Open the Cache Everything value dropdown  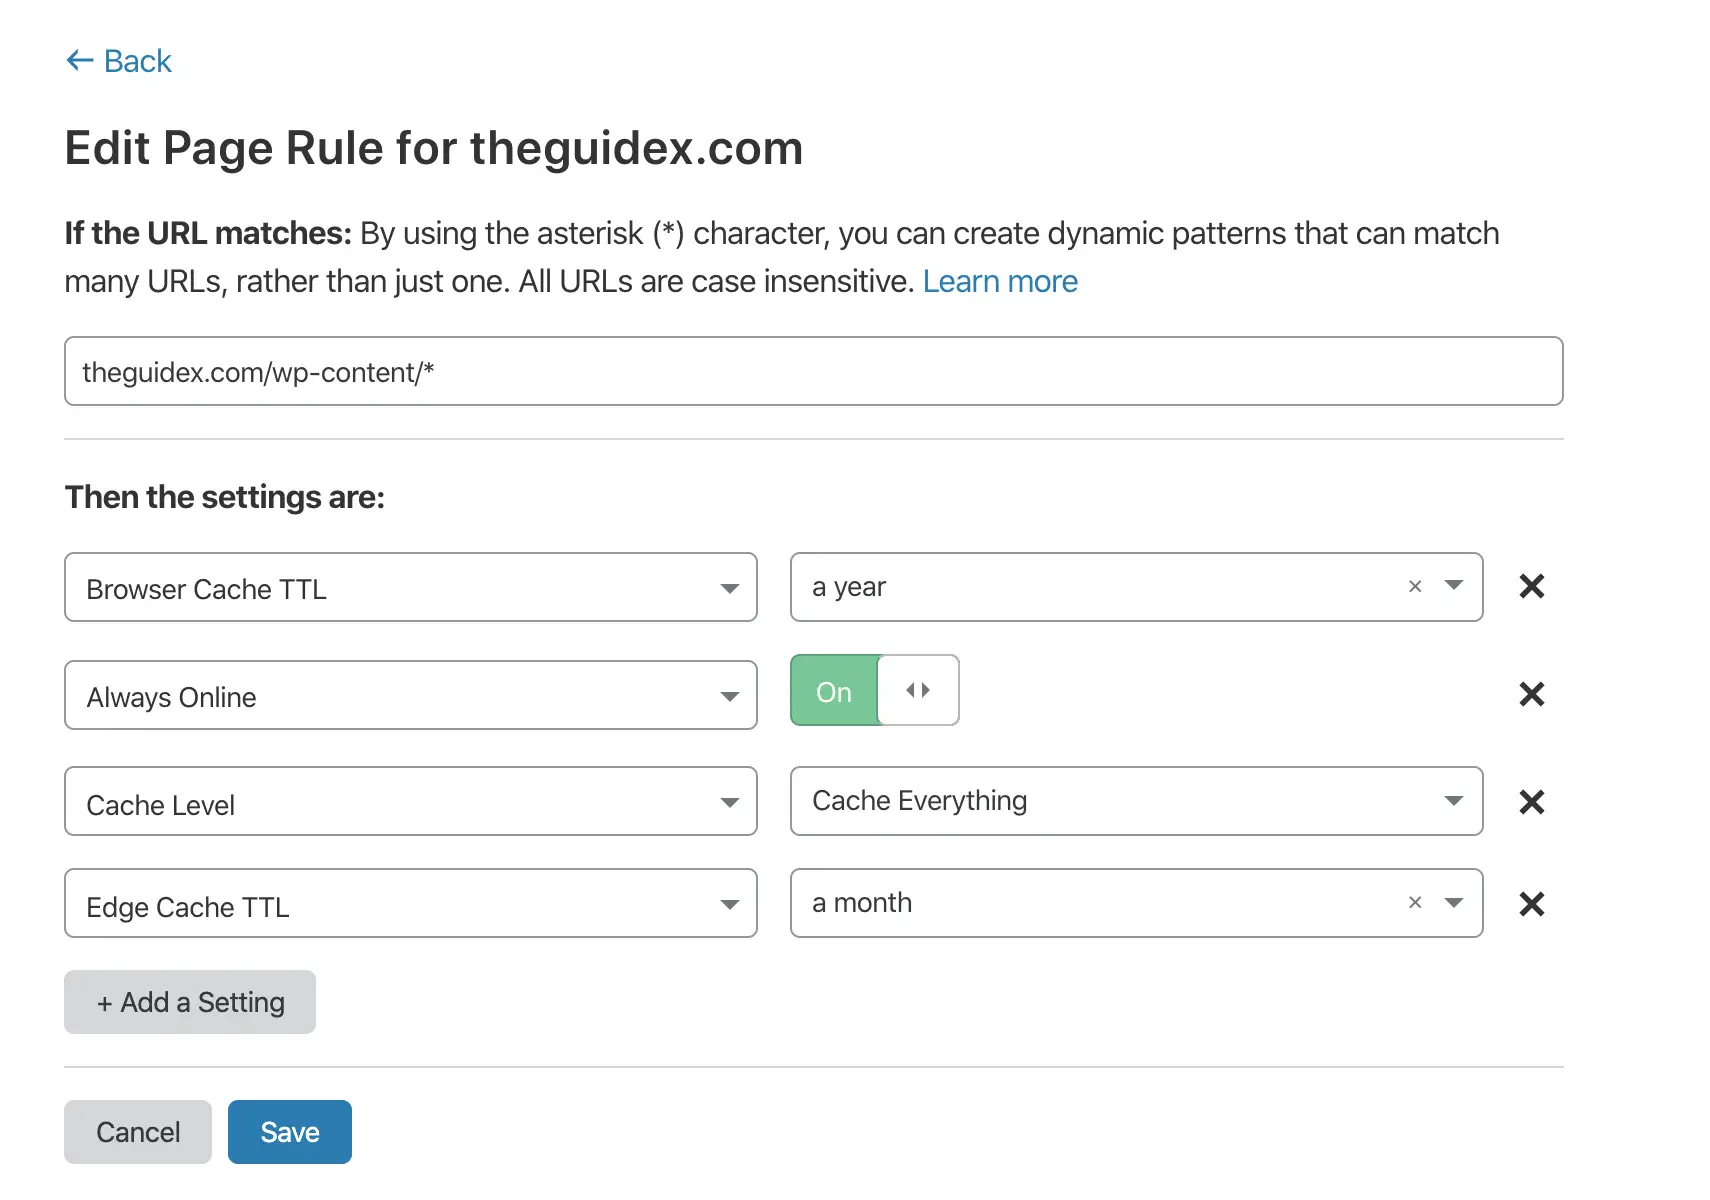[x=1452, y=801]
